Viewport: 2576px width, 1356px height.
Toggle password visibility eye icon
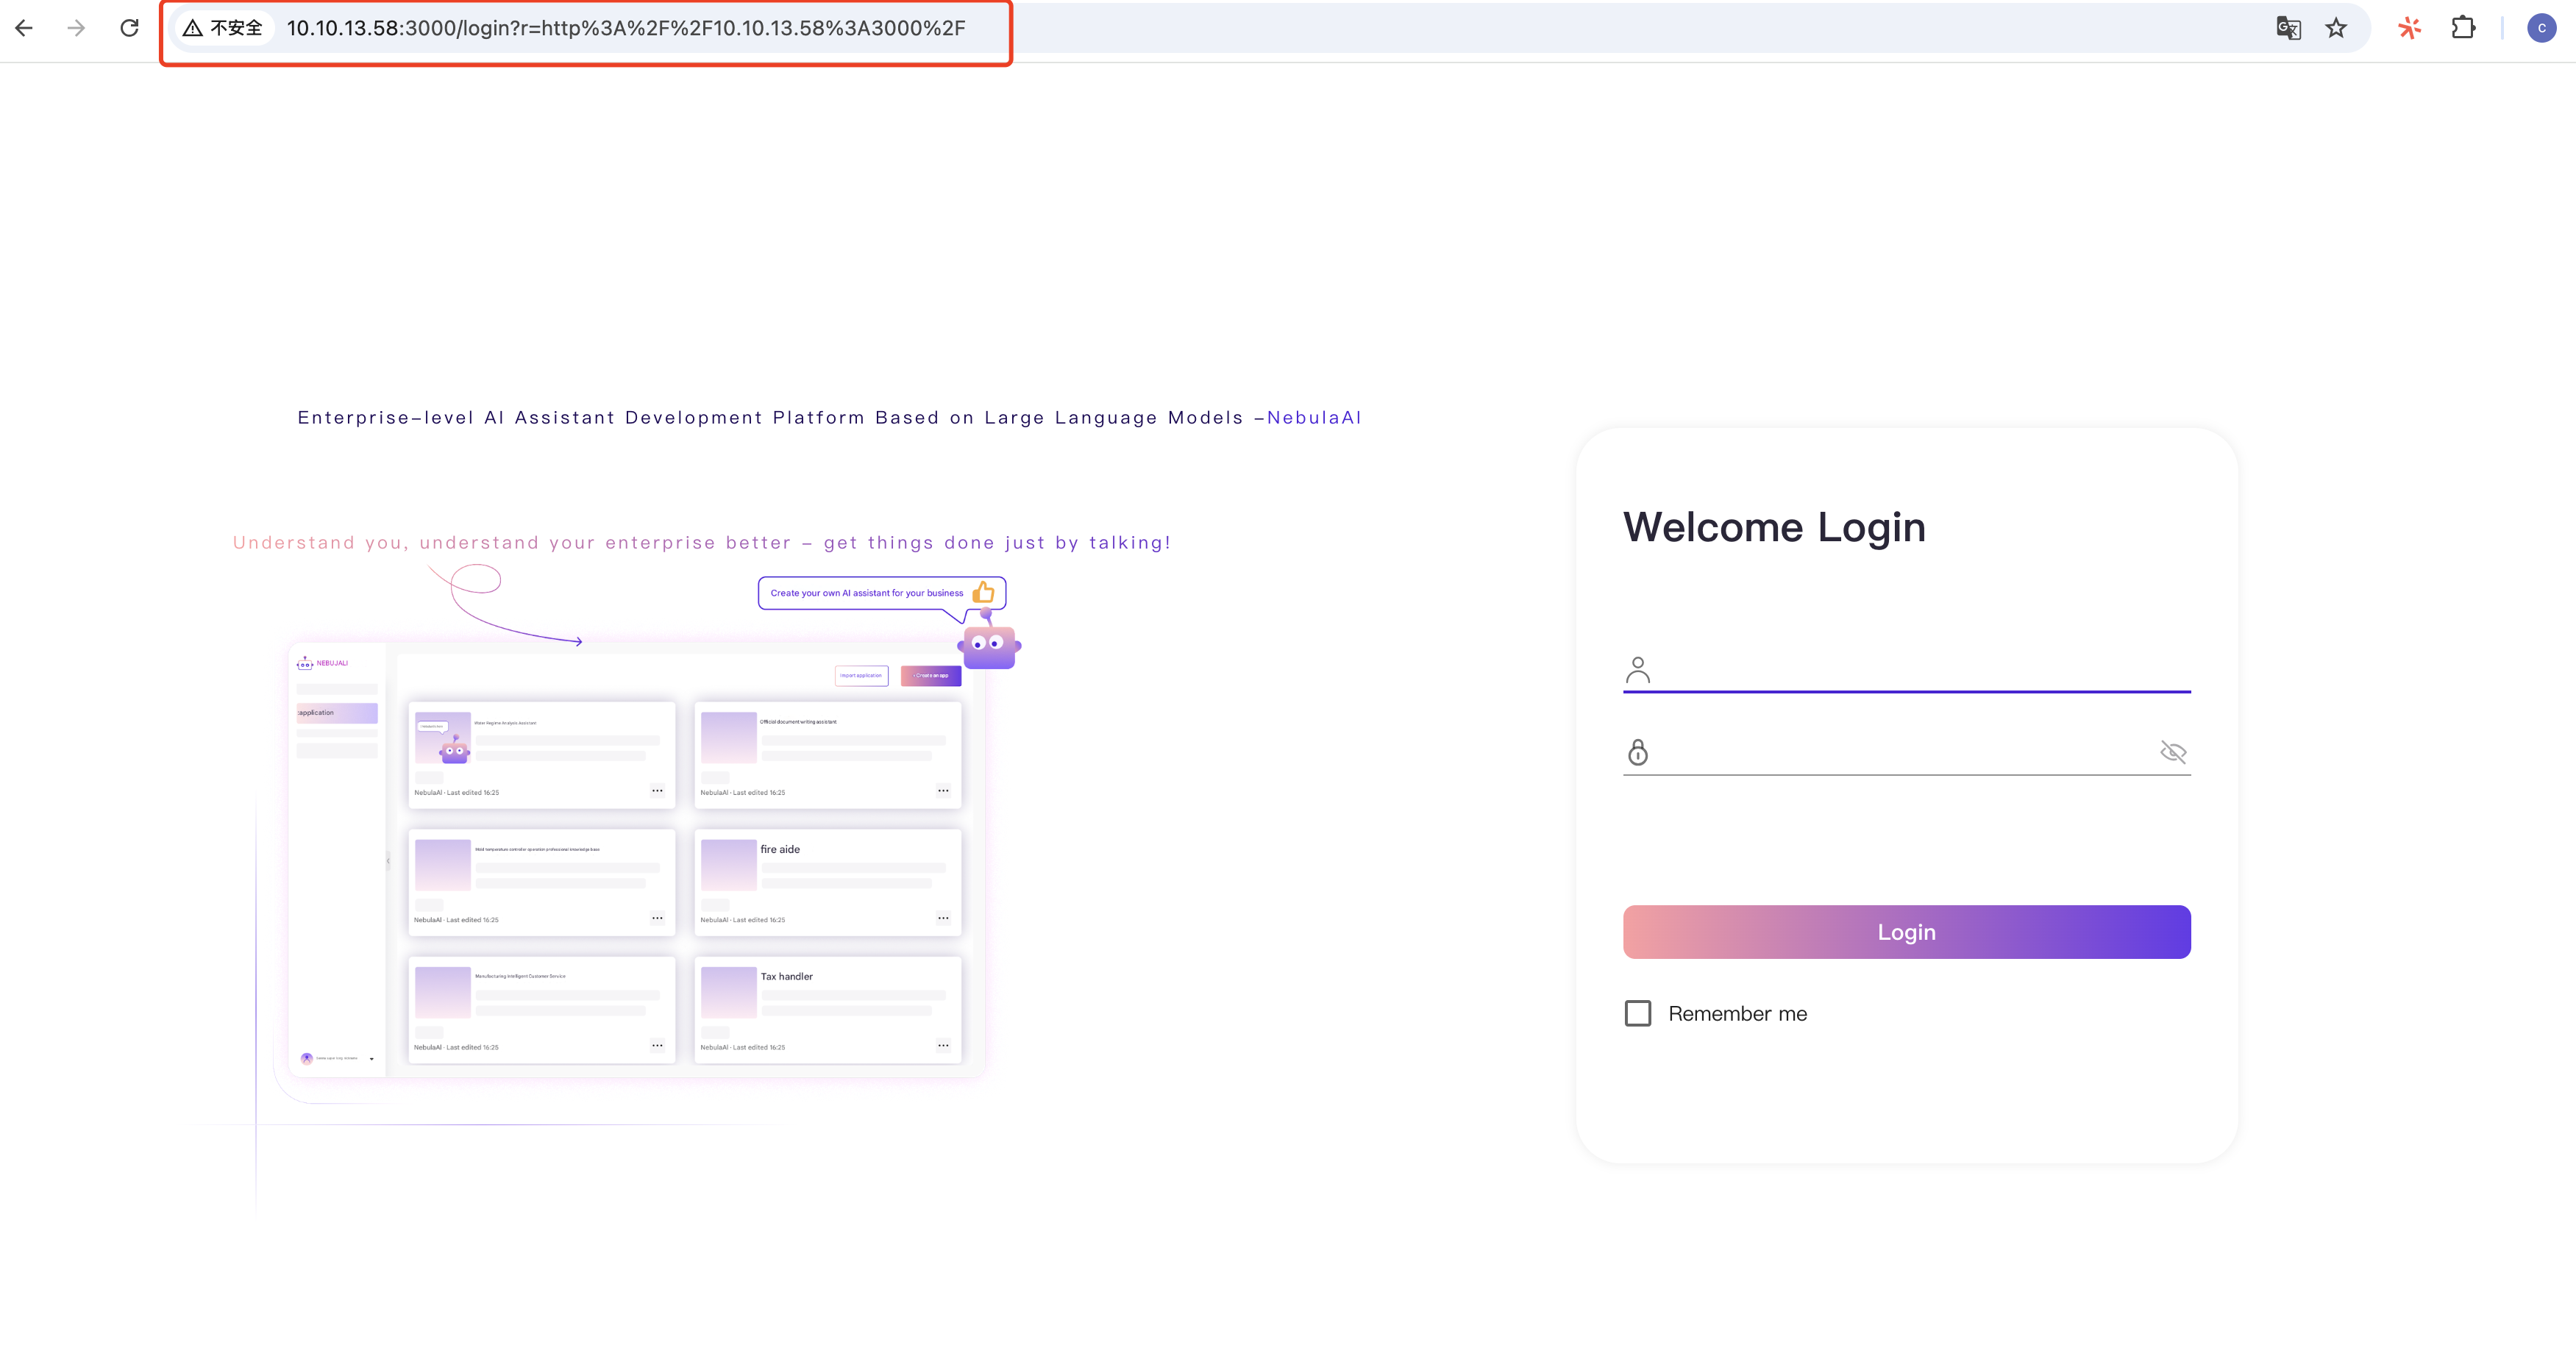coord(2173,752)
